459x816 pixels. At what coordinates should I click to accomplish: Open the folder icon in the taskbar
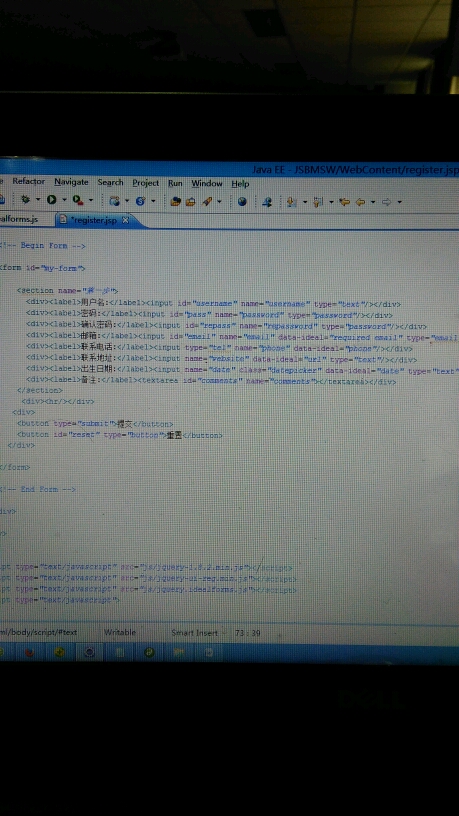[180, 652]
